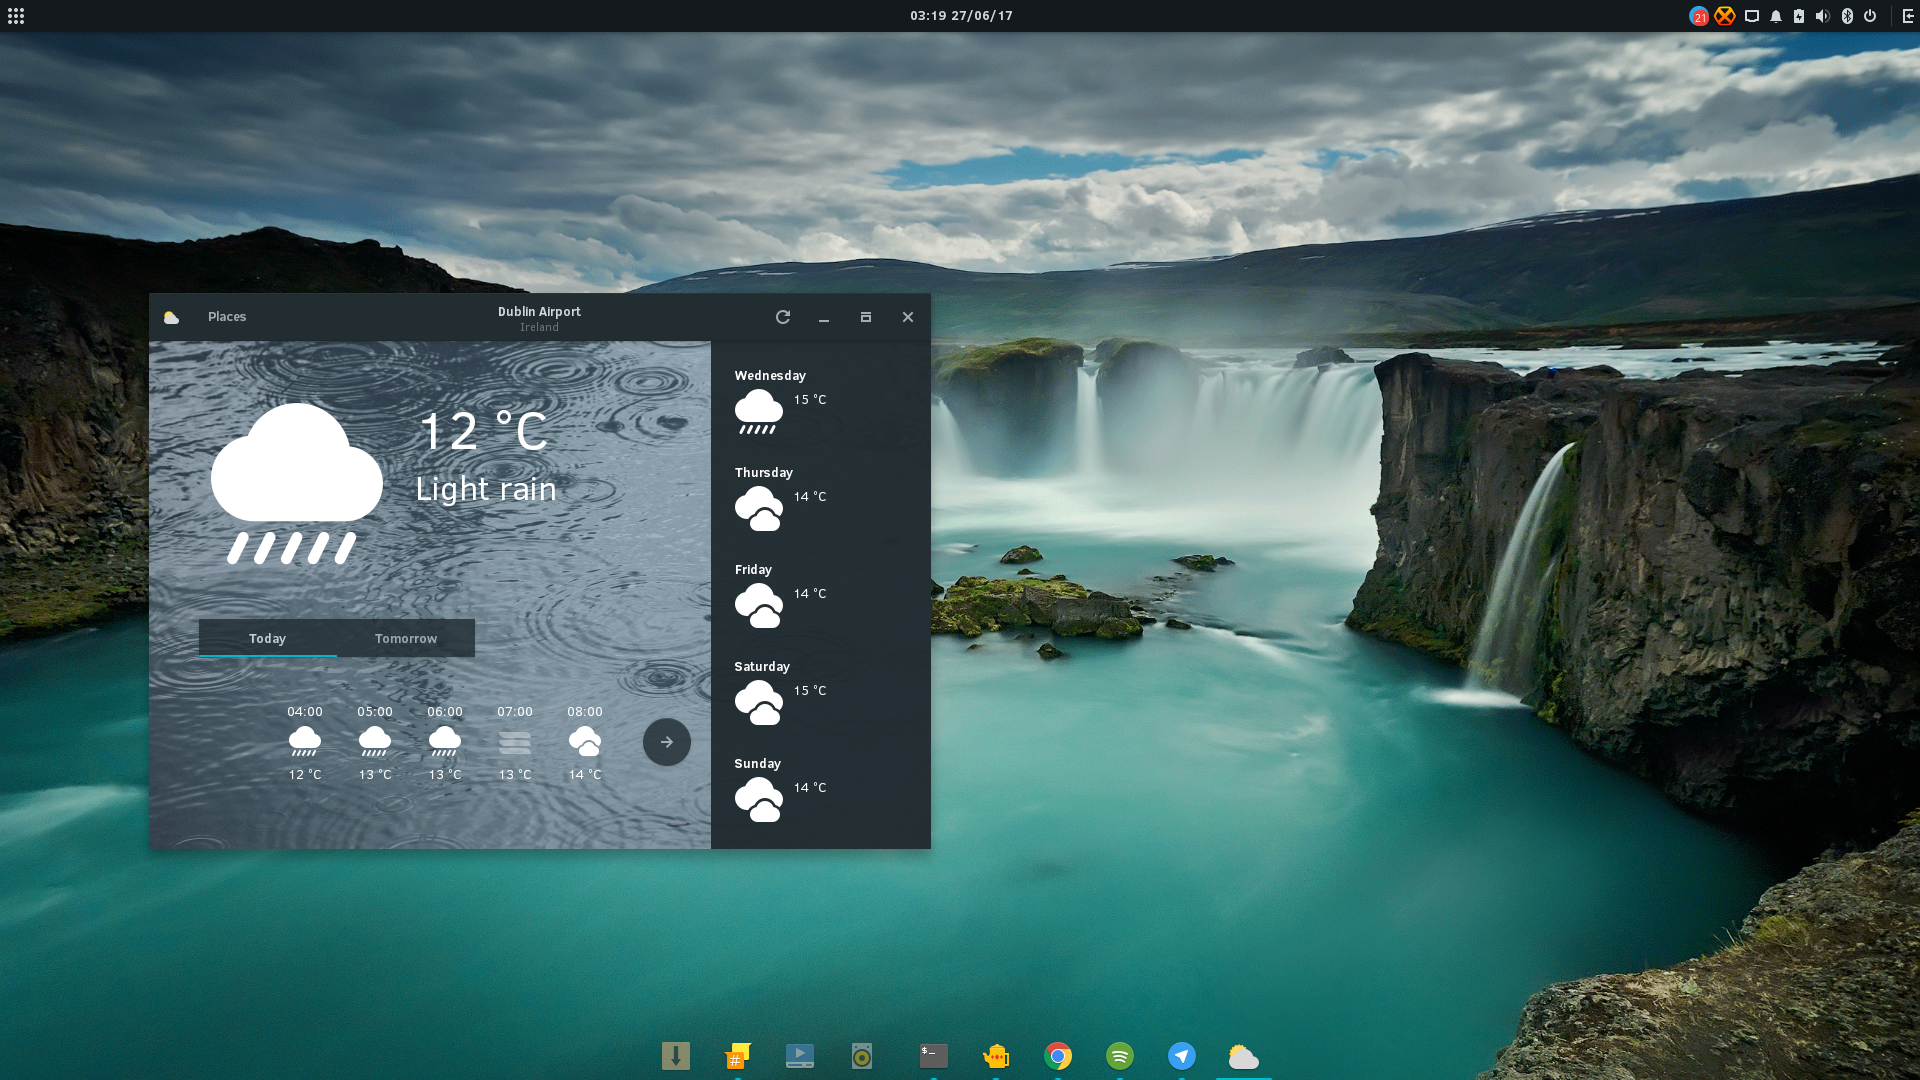
Task: Click the 06:00 hourly rain icon
Action: 445,742
